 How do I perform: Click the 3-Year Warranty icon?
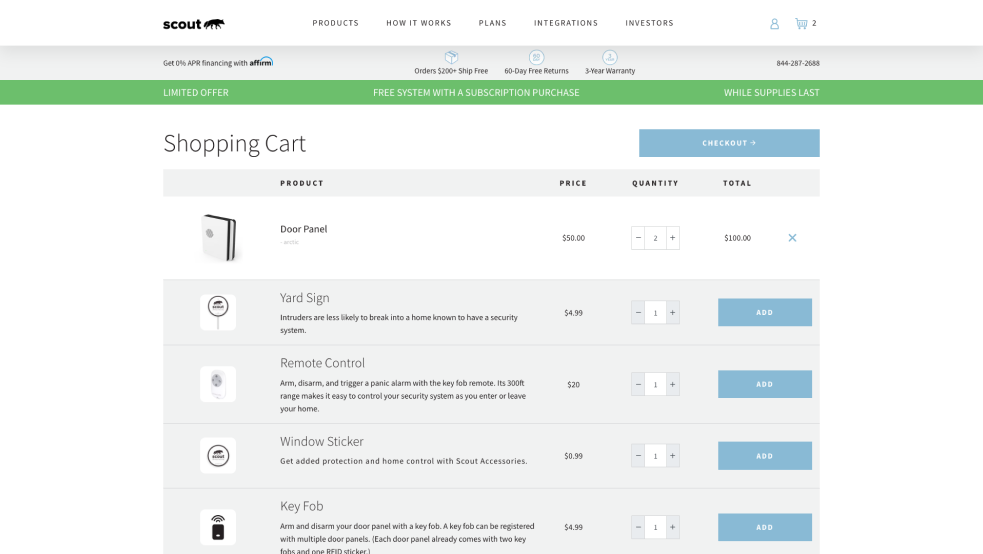tap(610, 57)
